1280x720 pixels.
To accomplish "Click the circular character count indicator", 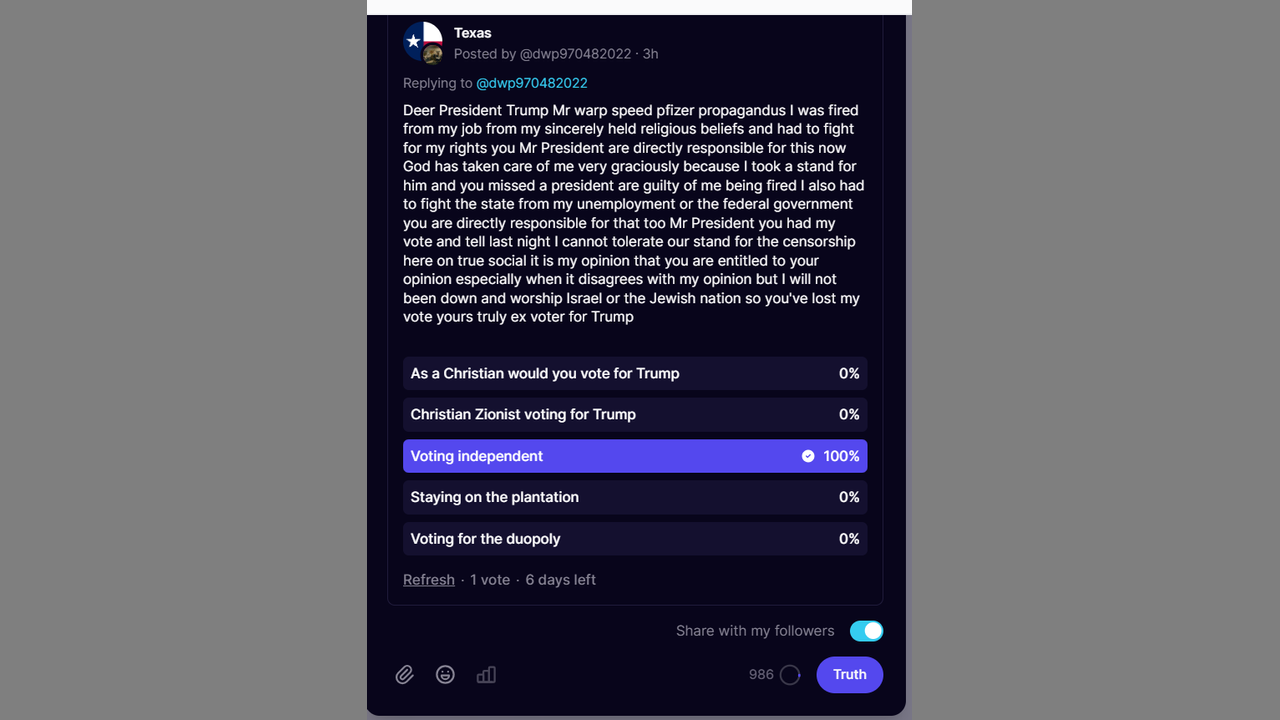I will pos(790,675).
